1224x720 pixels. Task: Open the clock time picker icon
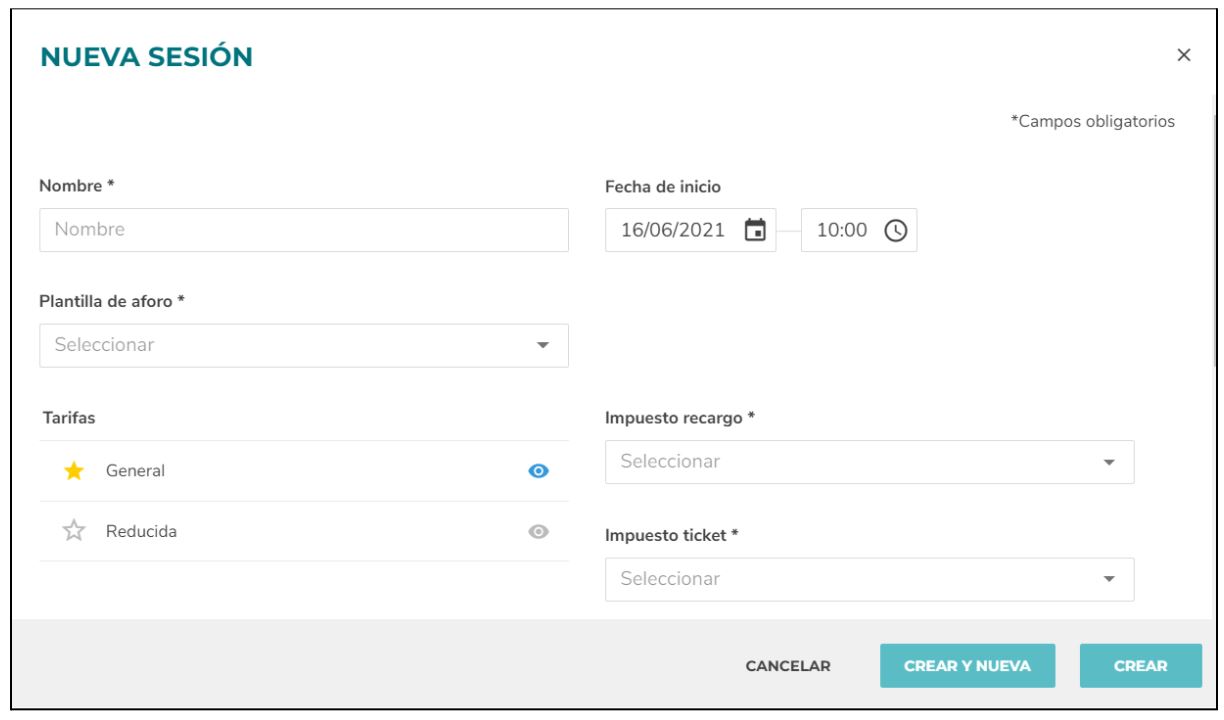pyautogui.click(x=895, y=230)
